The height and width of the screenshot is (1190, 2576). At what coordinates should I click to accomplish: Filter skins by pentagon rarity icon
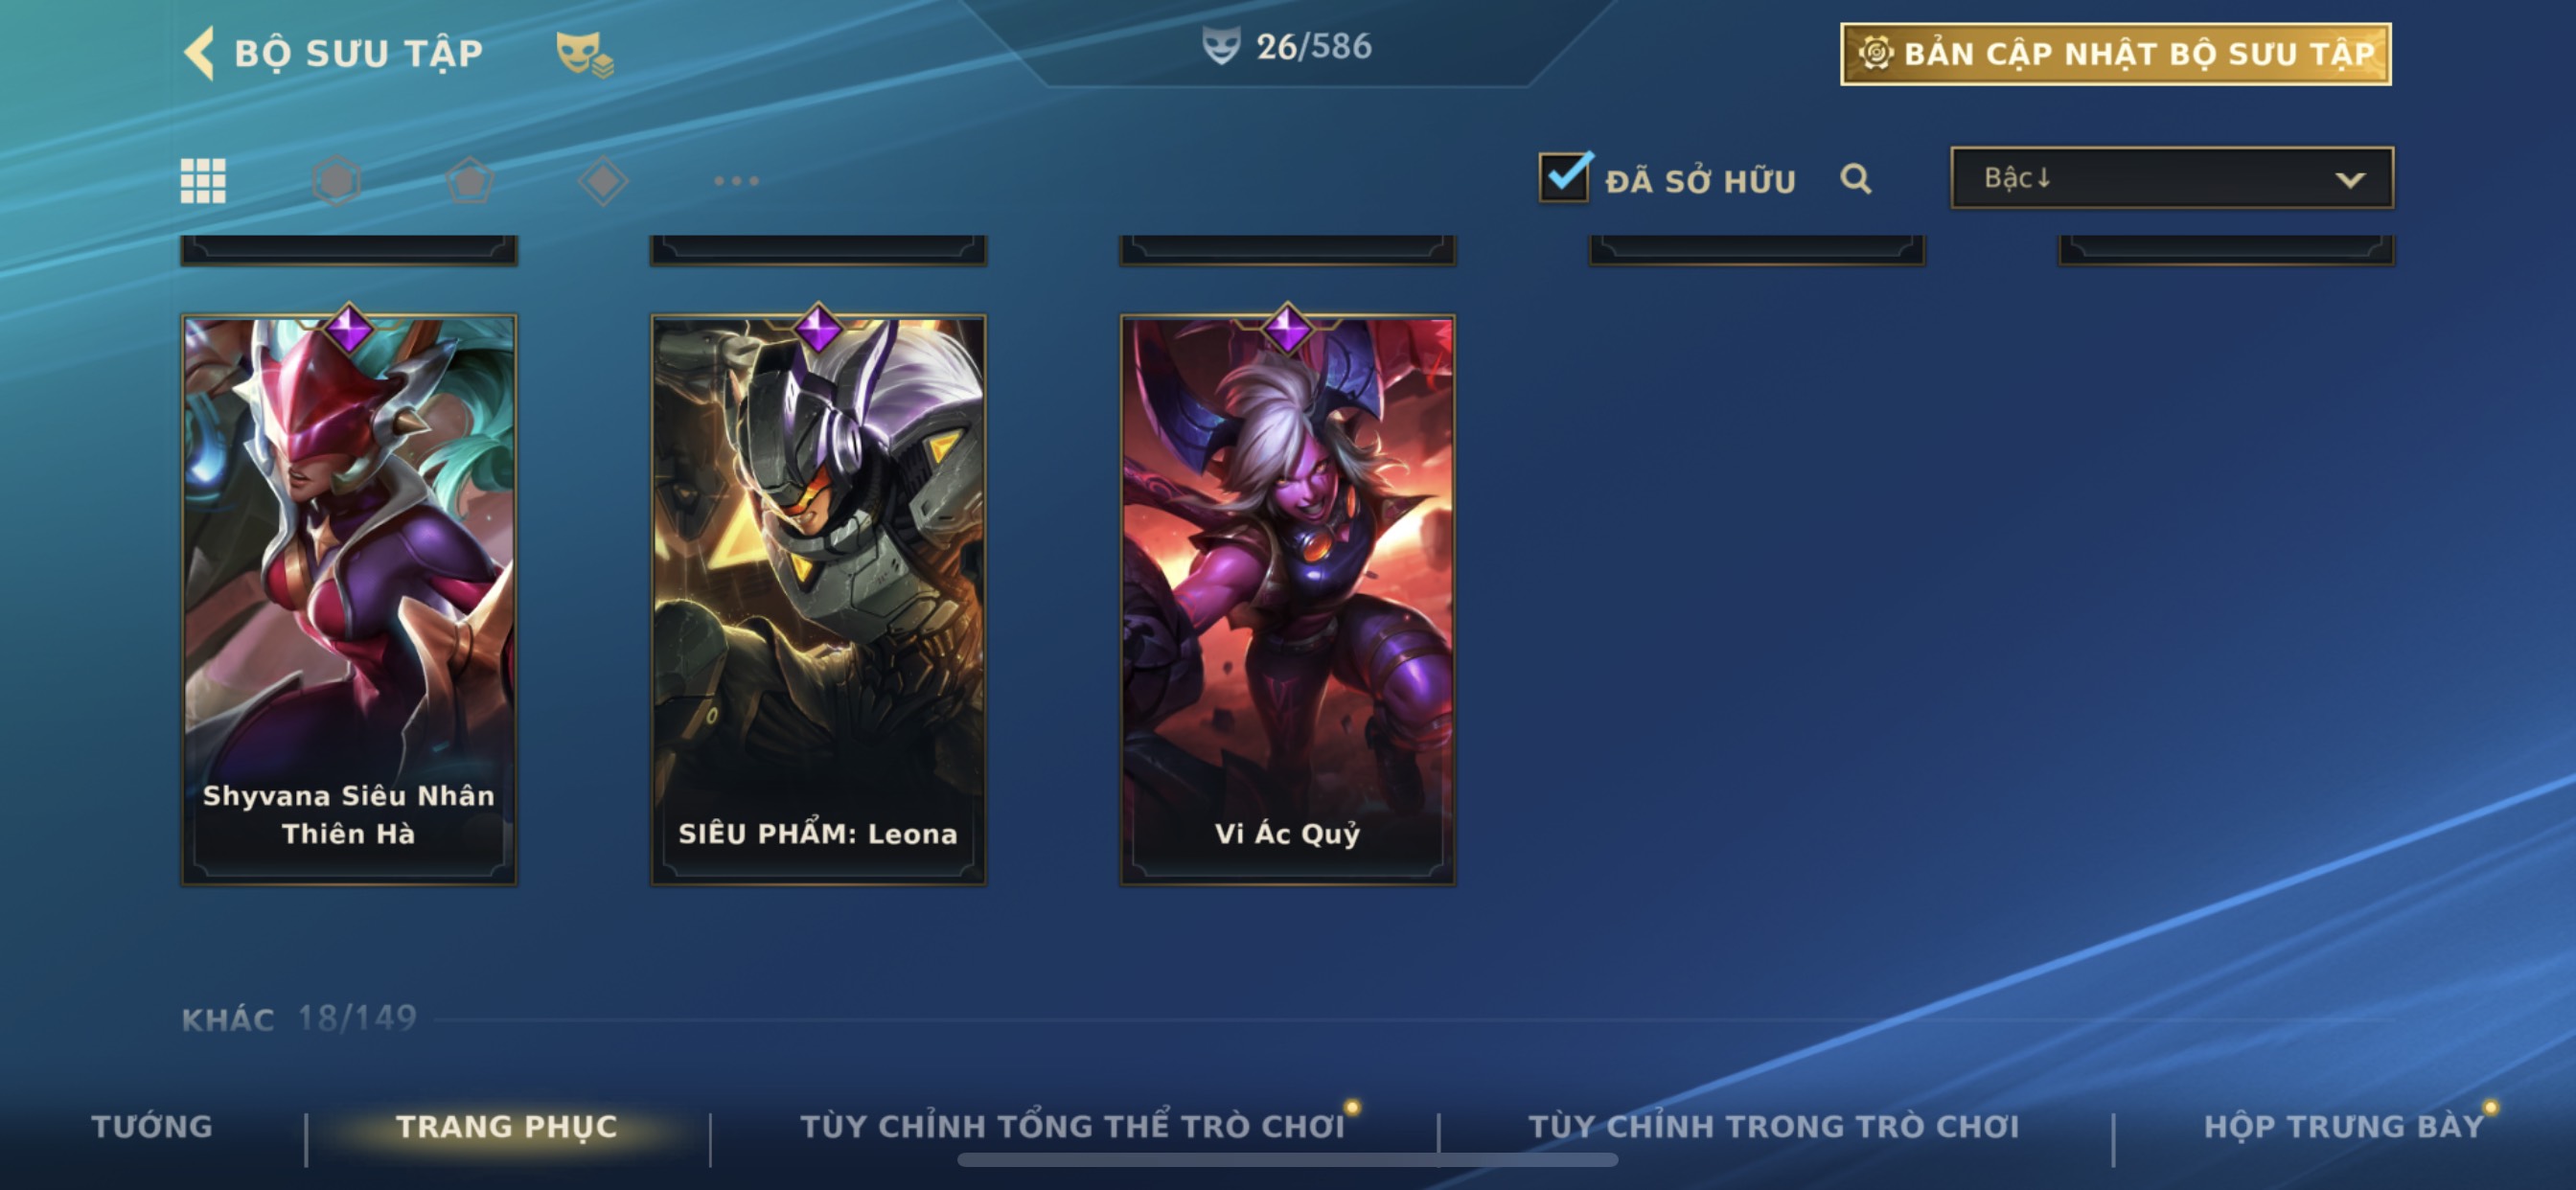click(470, 181)
